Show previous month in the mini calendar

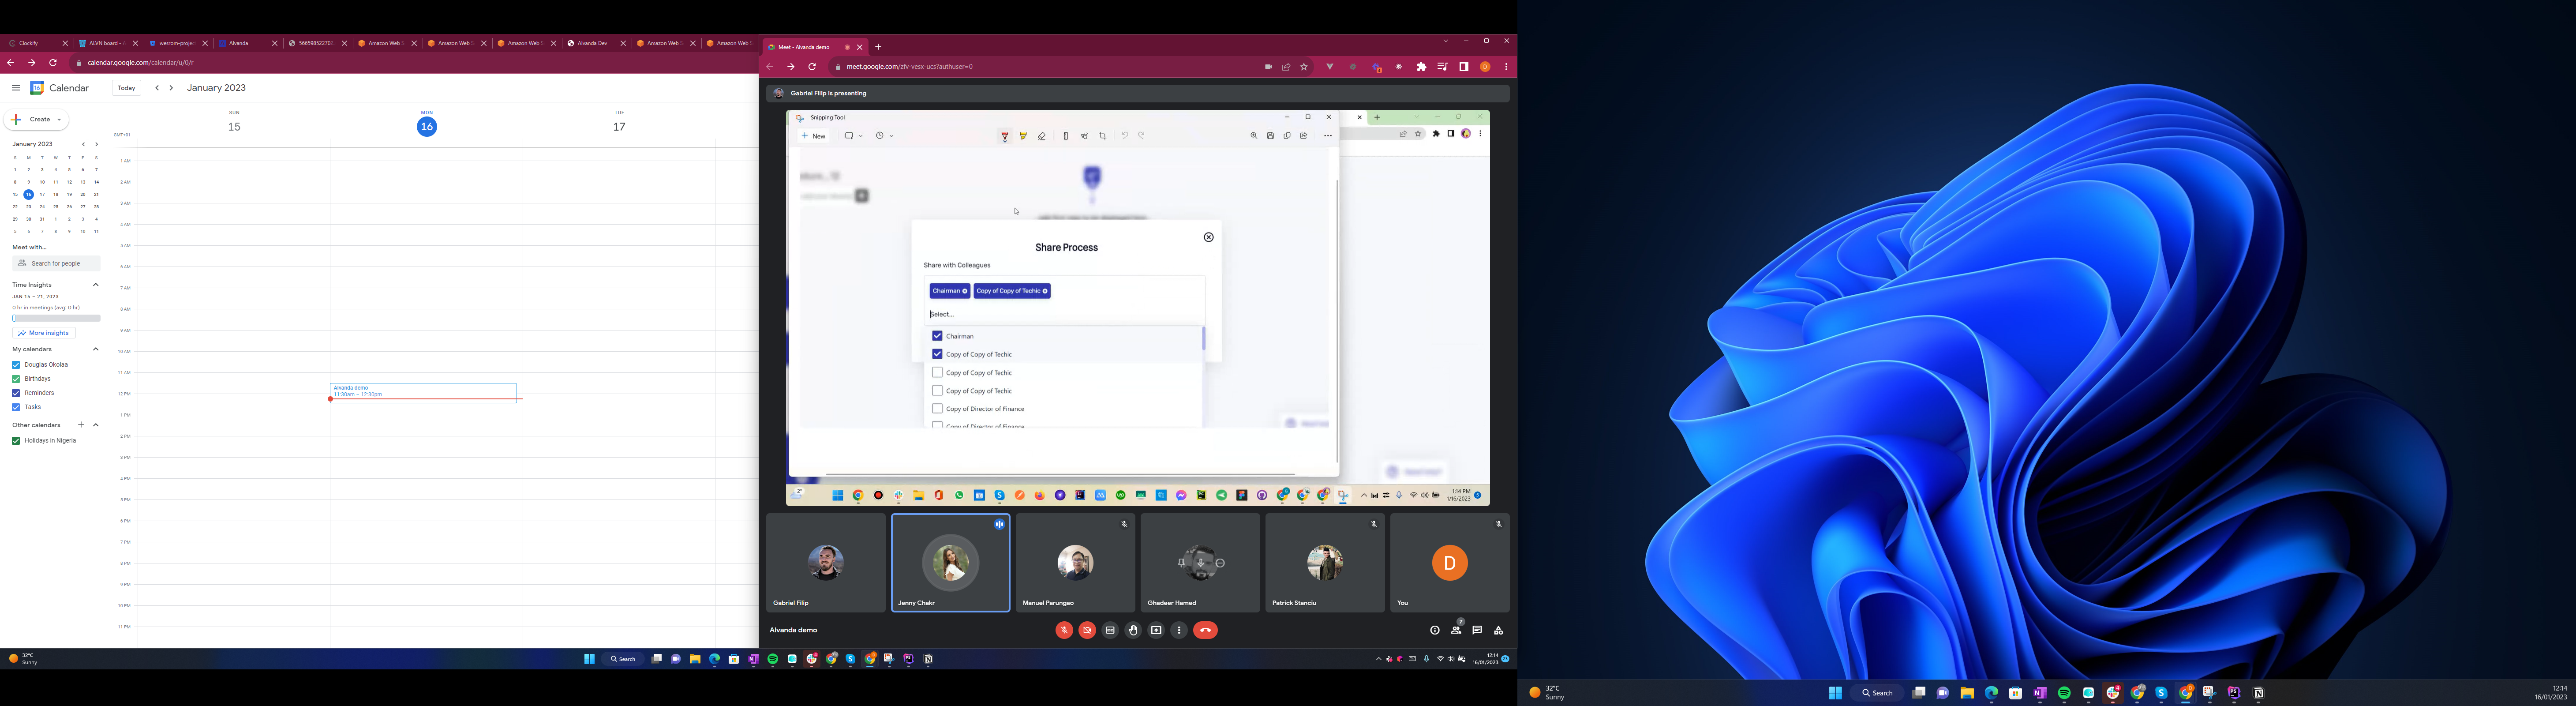coord(83,144)
